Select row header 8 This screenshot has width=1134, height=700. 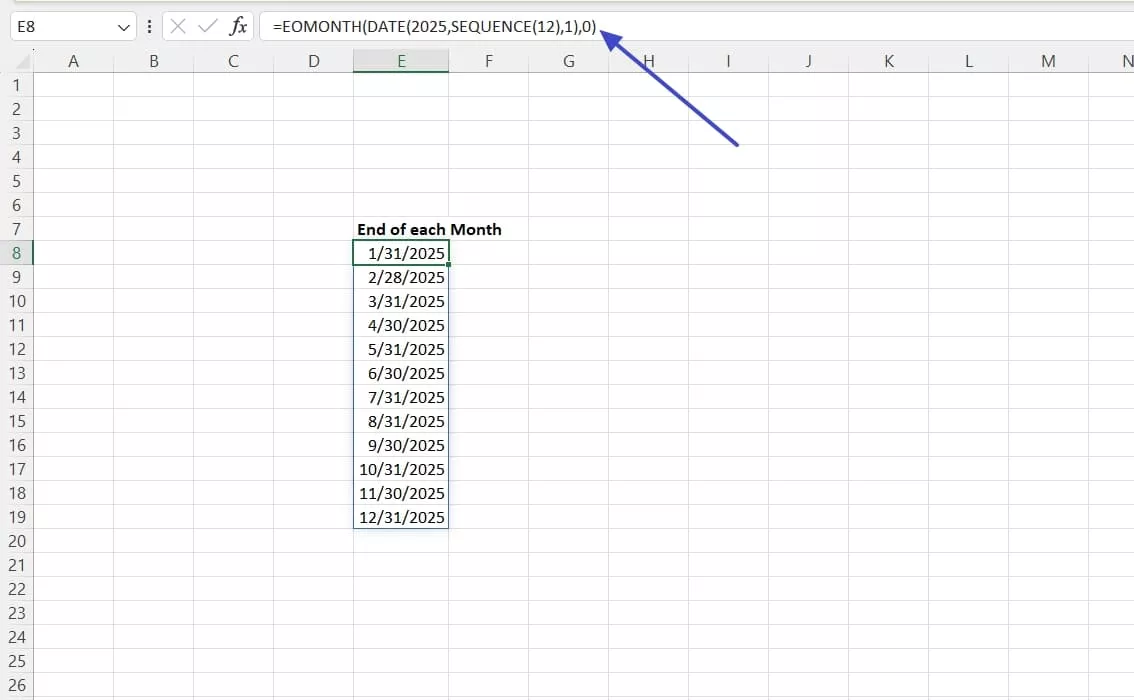[x=16, y=253]
